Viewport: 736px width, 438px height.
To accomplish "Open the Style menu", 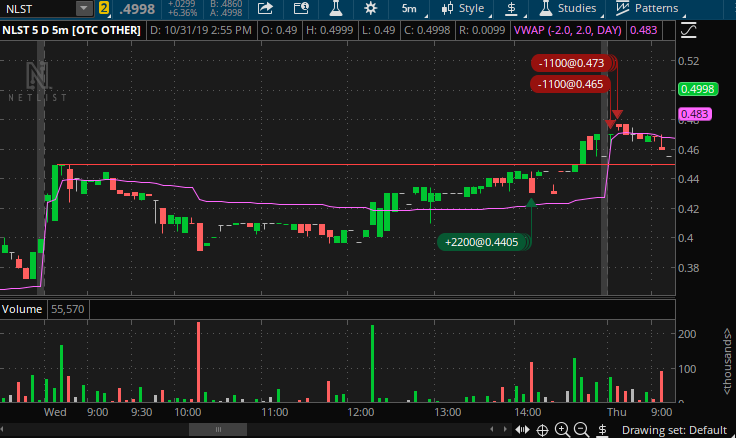I will tap(463, 8).
